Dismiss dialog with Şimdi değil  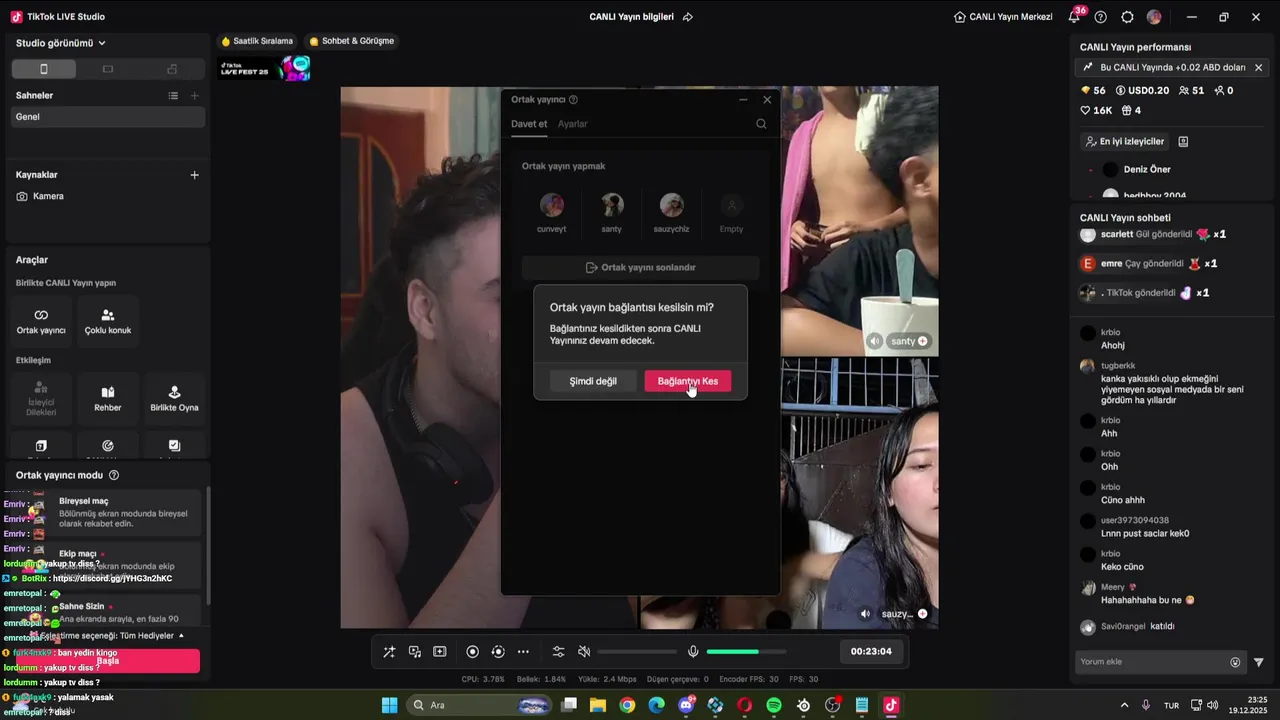(x=593, y=381)
